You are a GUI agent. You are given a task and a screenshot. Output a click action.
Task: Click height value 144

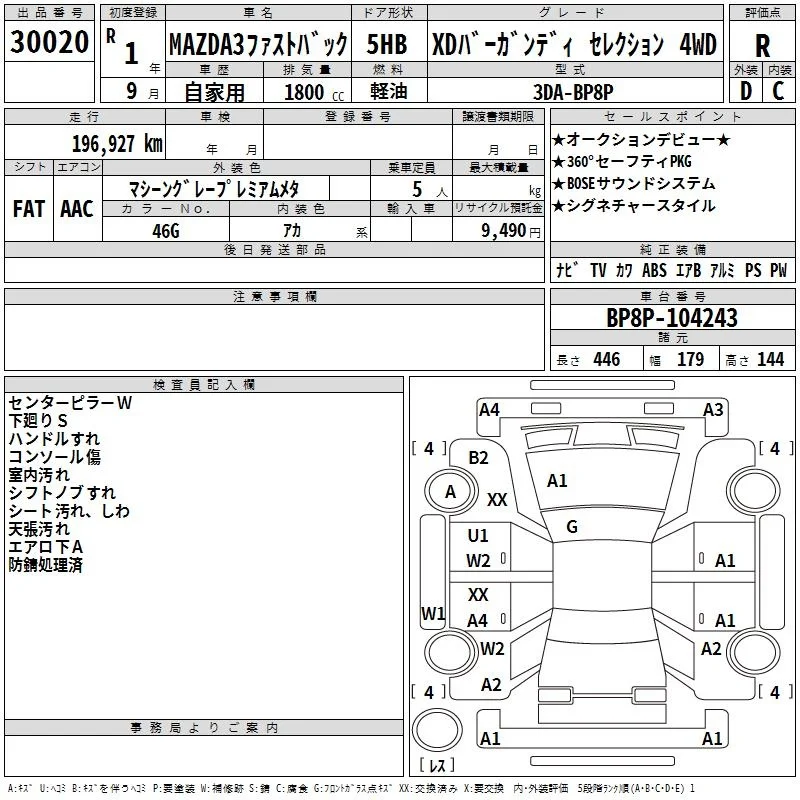(x=770, y=359)
